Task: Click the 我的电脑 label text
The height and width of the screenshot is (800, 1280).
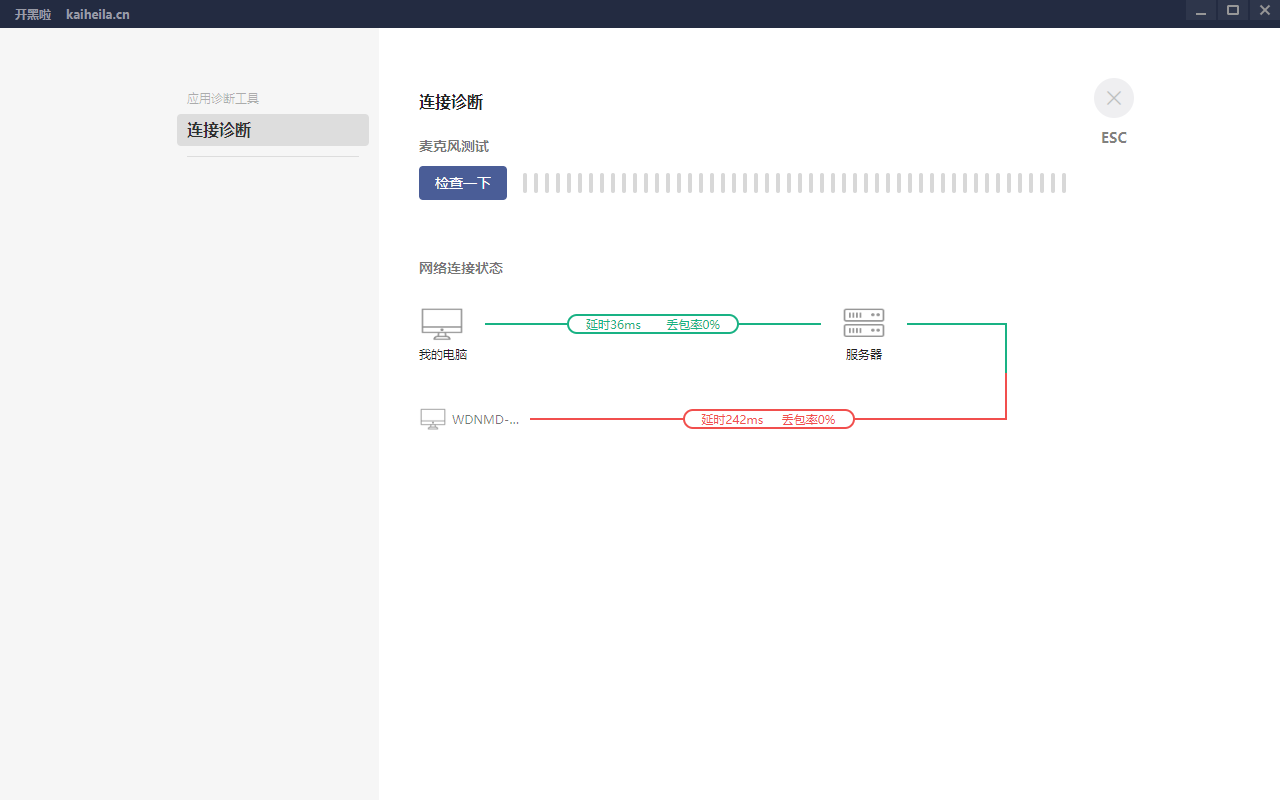Action: [443, 354]
